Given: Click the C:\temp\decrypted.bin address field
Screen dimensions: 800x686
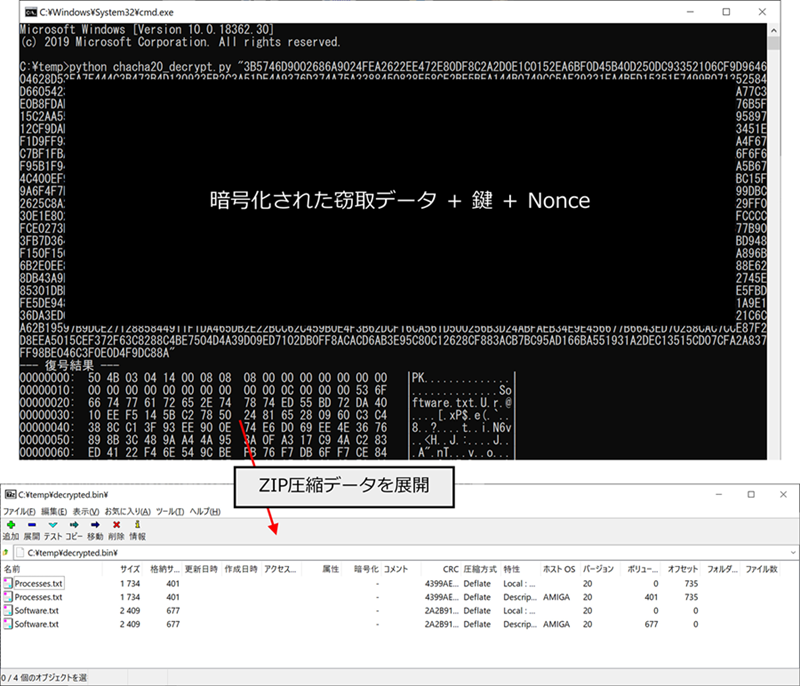Looking at the screenshot, I should click(x=401, y=552).
